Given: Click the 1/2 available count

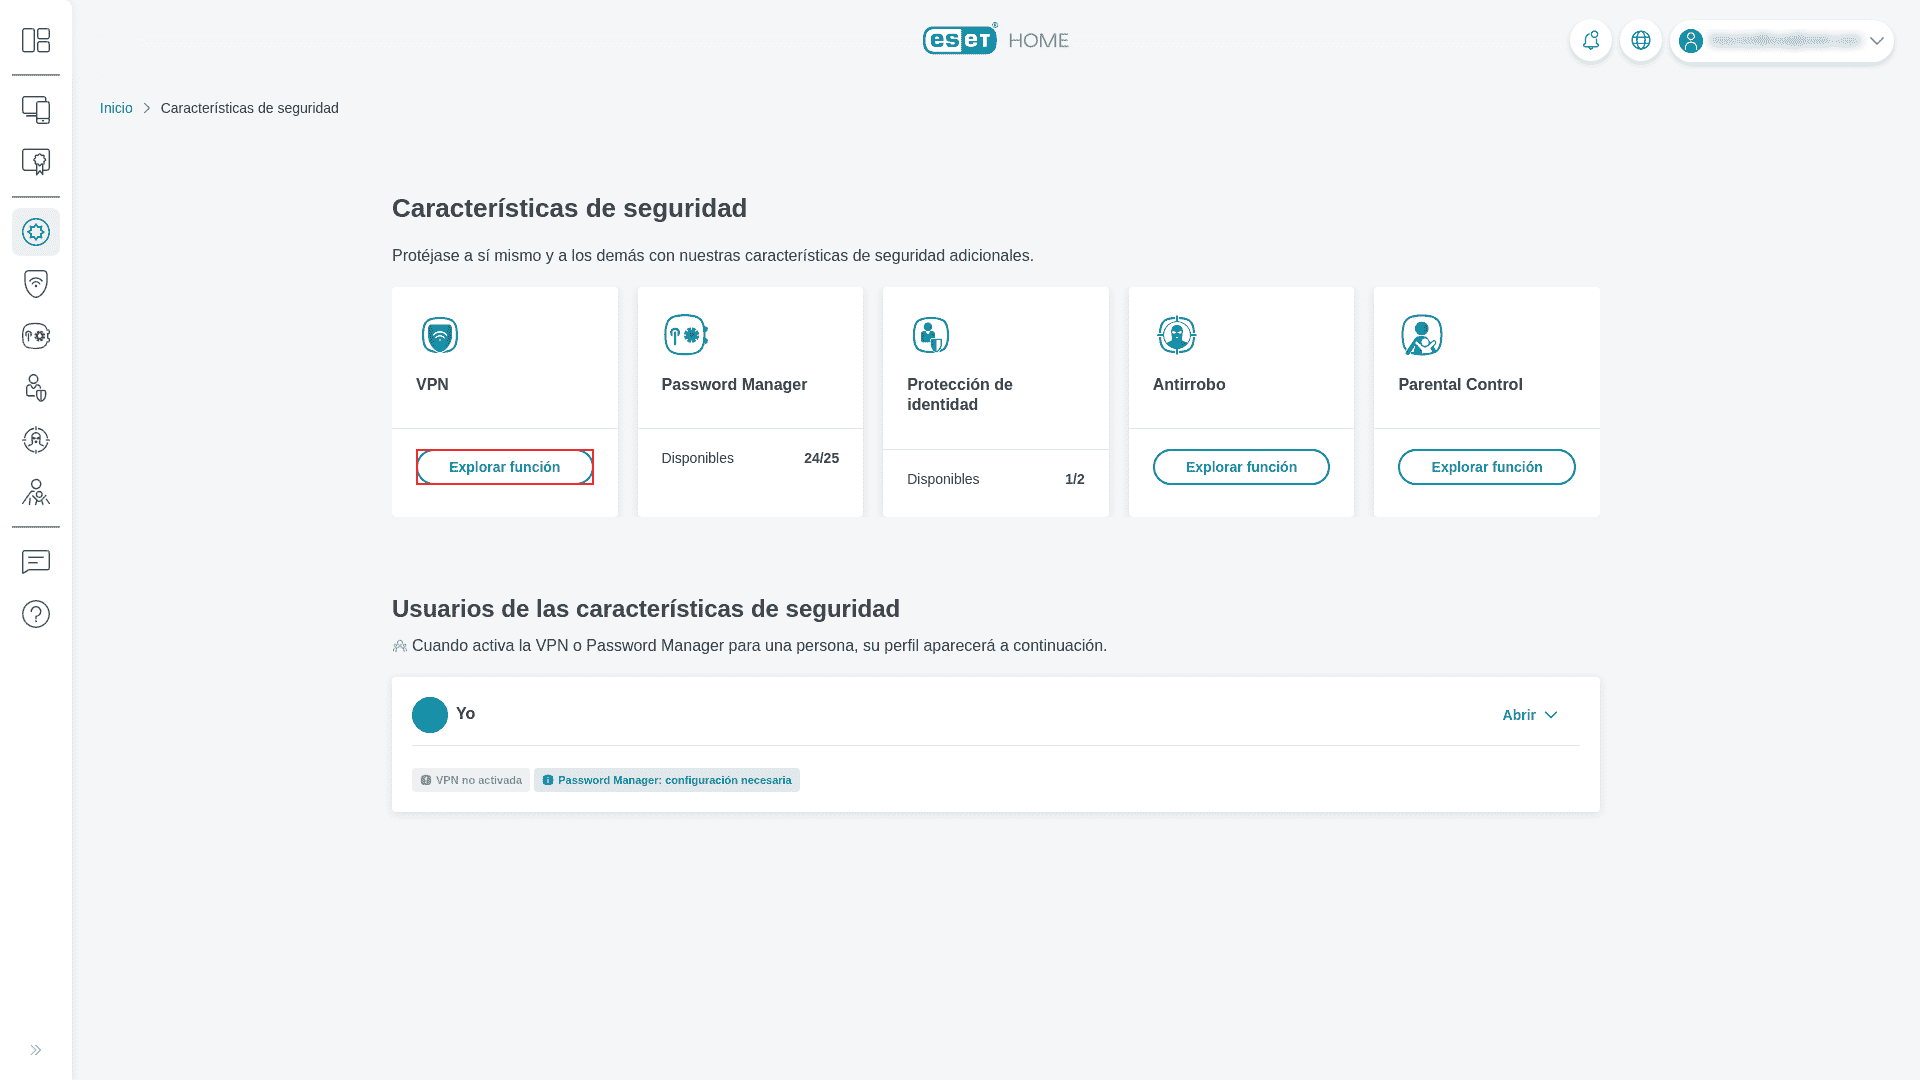Looking at the screenshot, I should pyautogui.click(x=1075, y=479).
